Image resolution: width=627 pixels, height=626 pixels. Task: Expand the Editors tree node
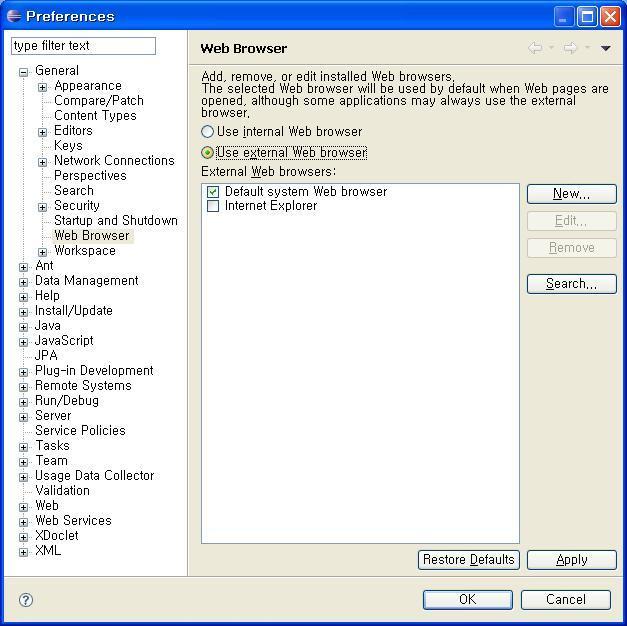coord(42,132)
